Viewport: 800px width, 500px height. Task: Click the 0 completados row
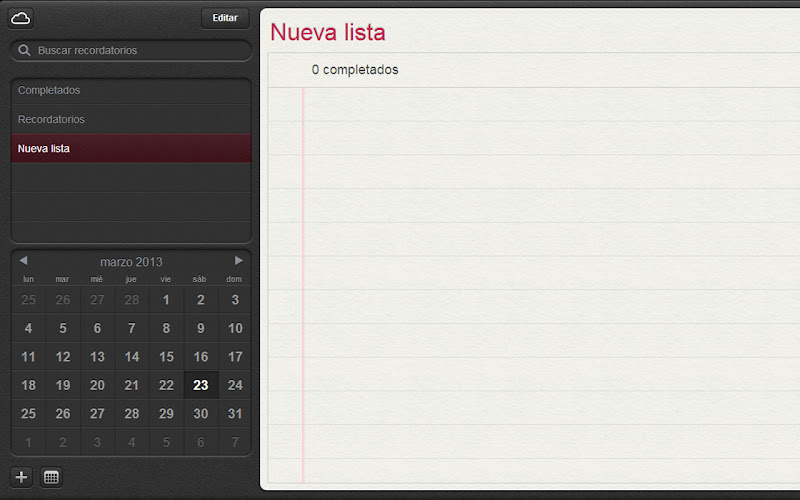(534, 70)
